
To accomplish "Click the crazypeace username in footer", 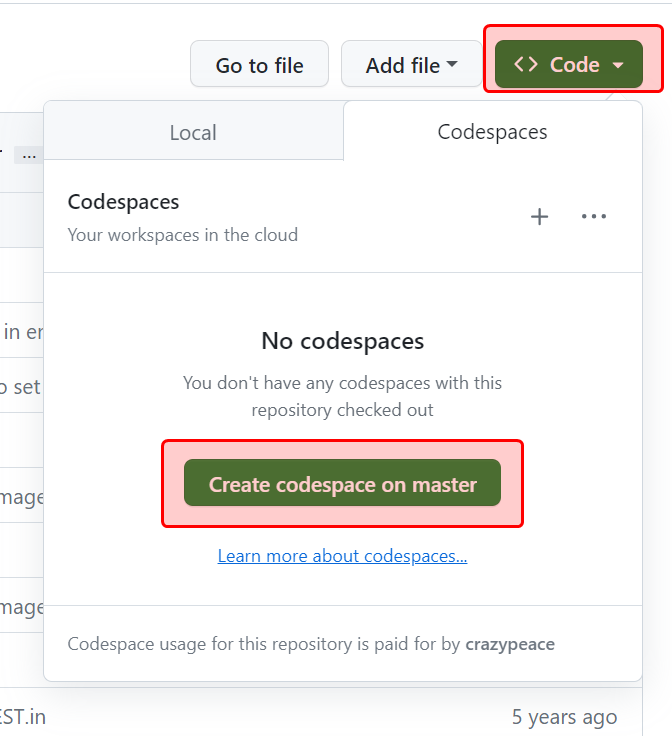I will [510, 643].
